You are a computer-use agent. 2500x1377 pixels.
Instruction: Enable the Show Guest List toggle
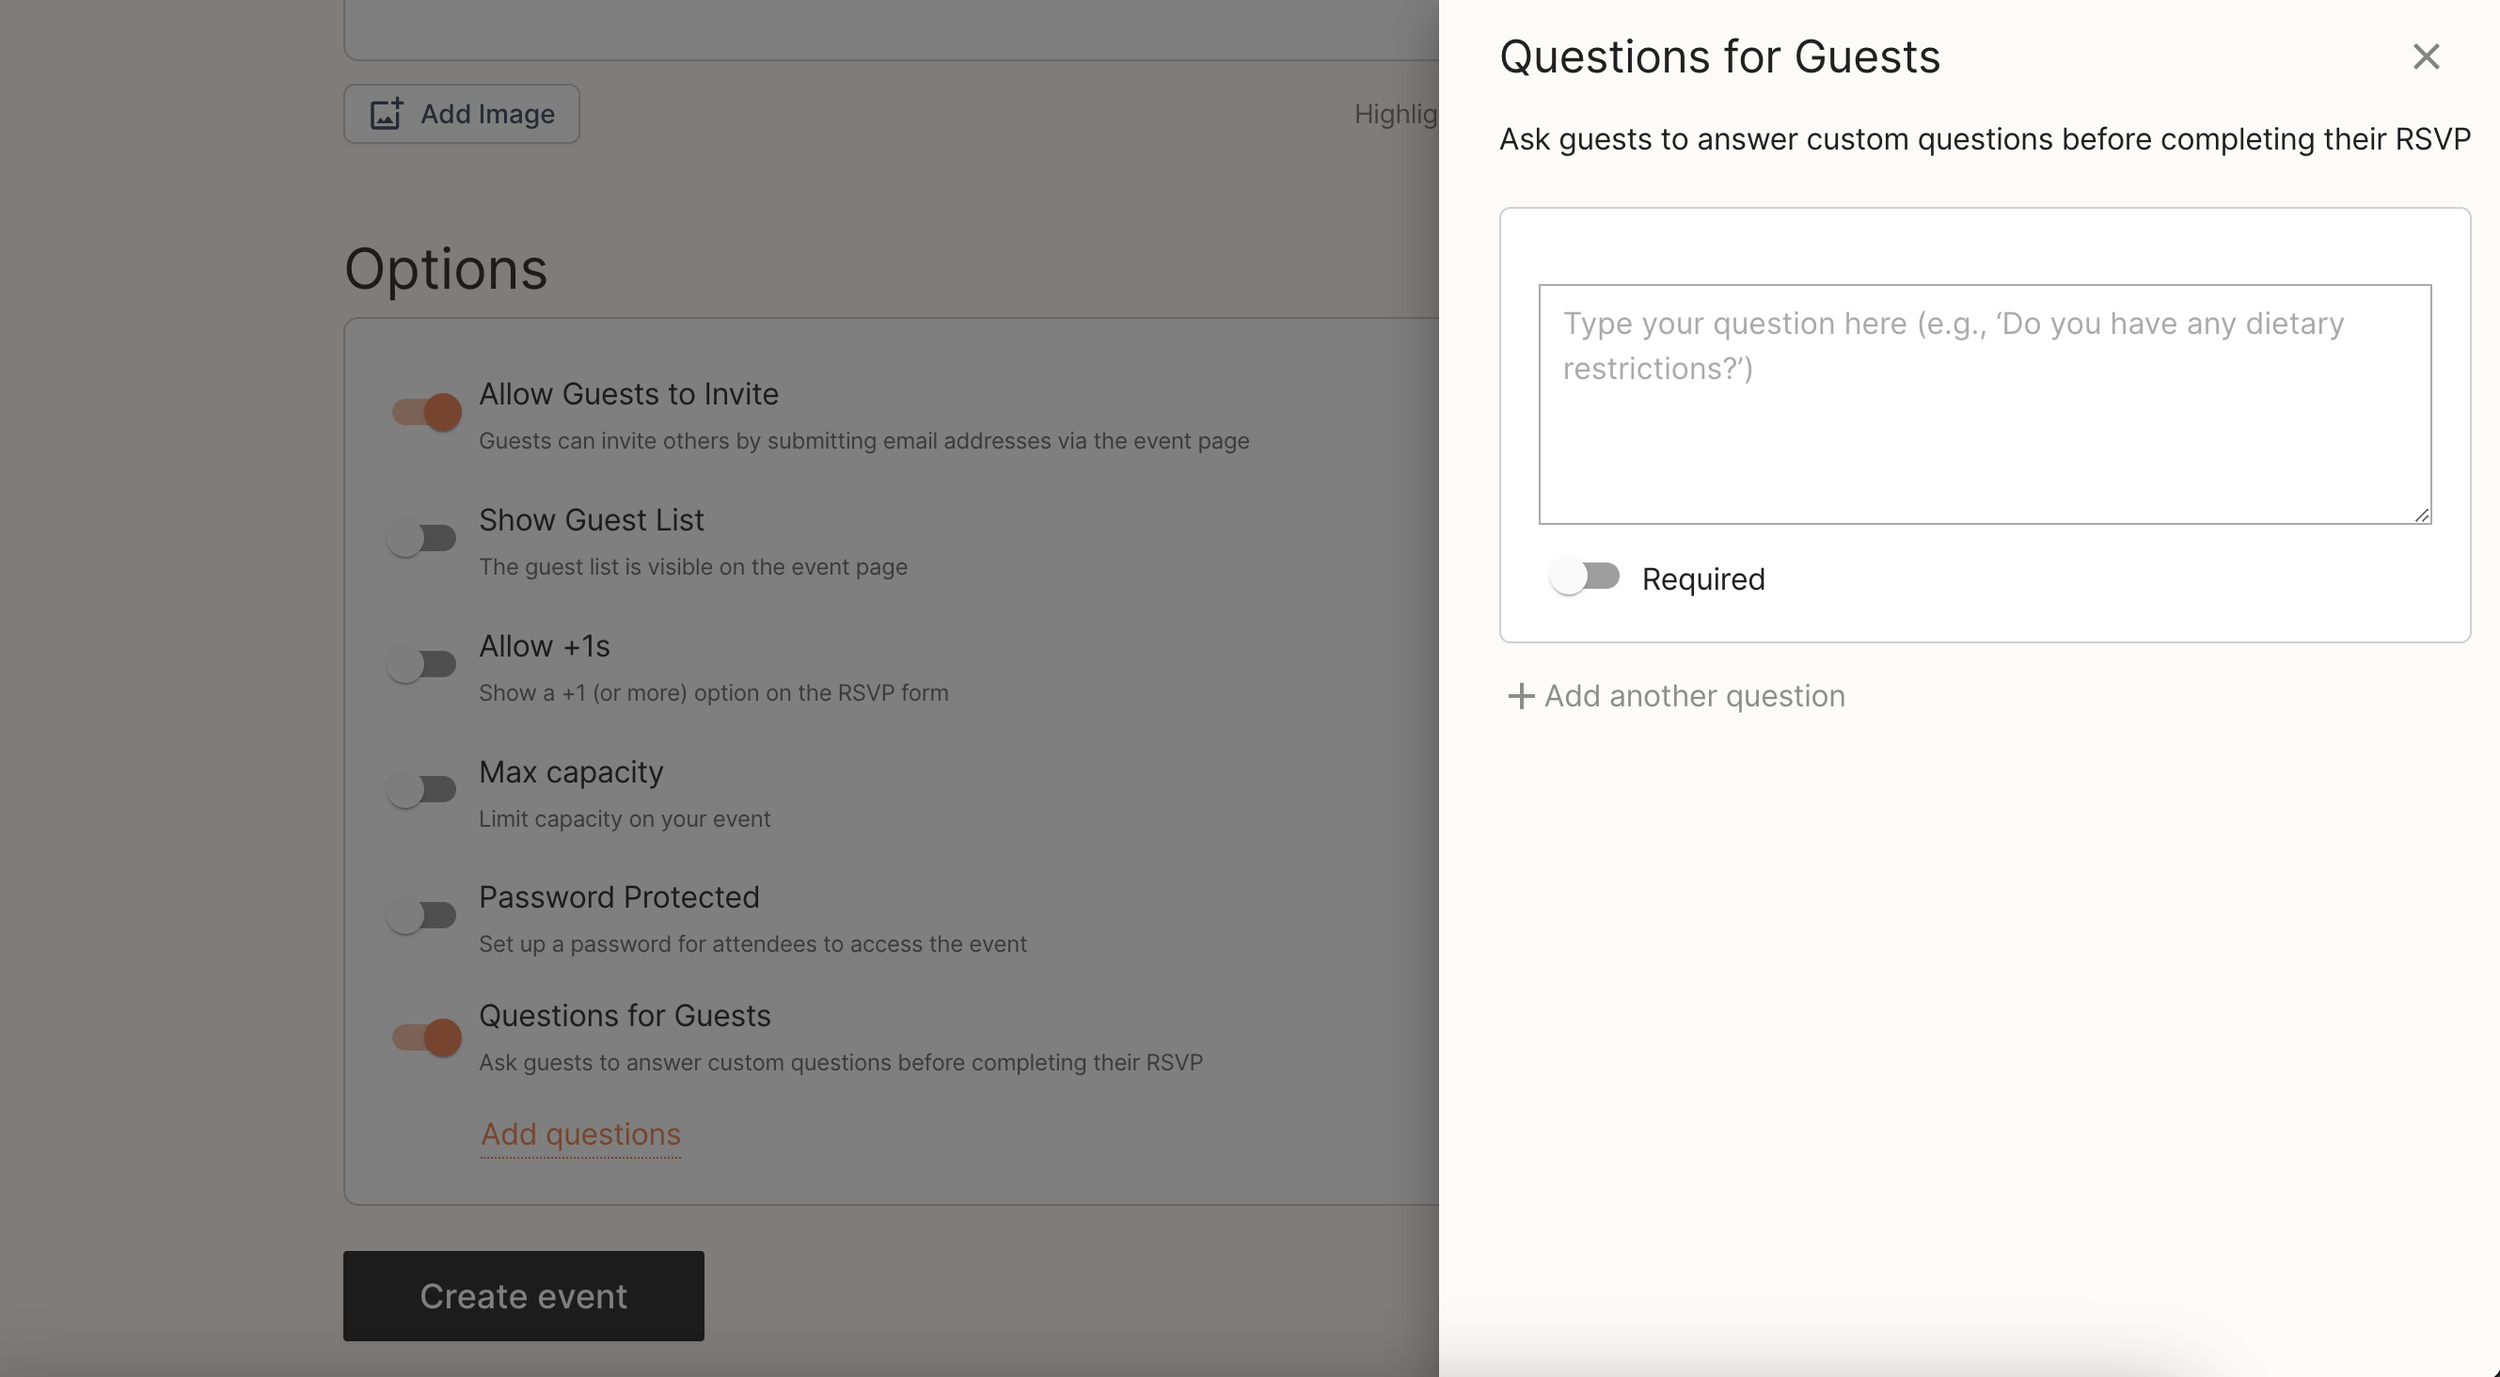[x=422, y=538]
